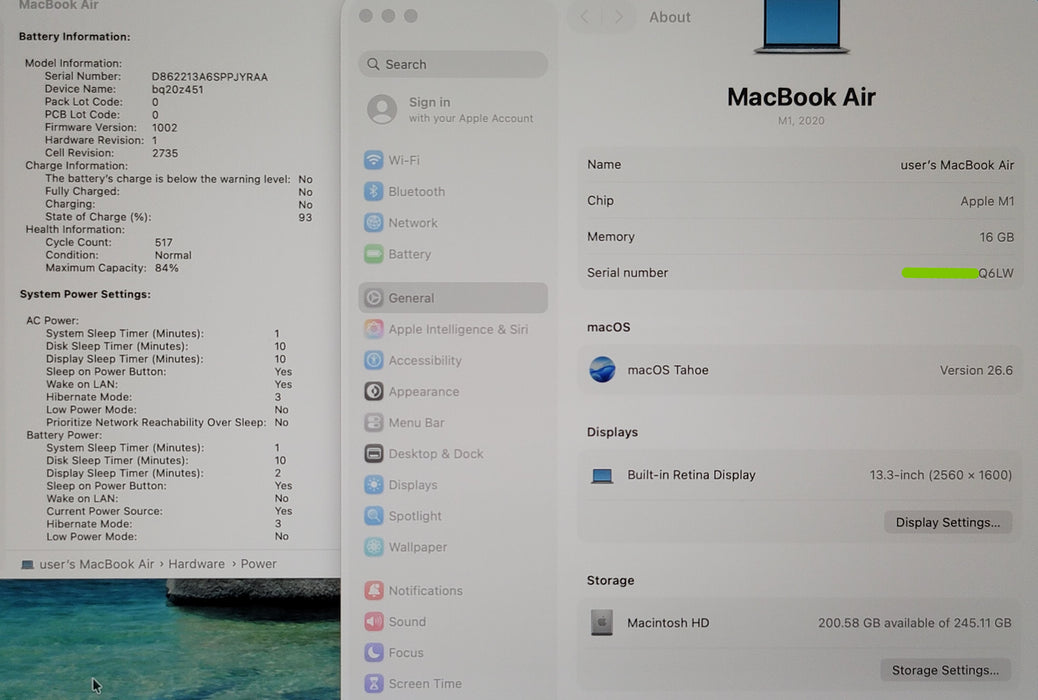Open Storage Settings button
The height and width of the screenshot is (700, 1038).
point(945,670)
